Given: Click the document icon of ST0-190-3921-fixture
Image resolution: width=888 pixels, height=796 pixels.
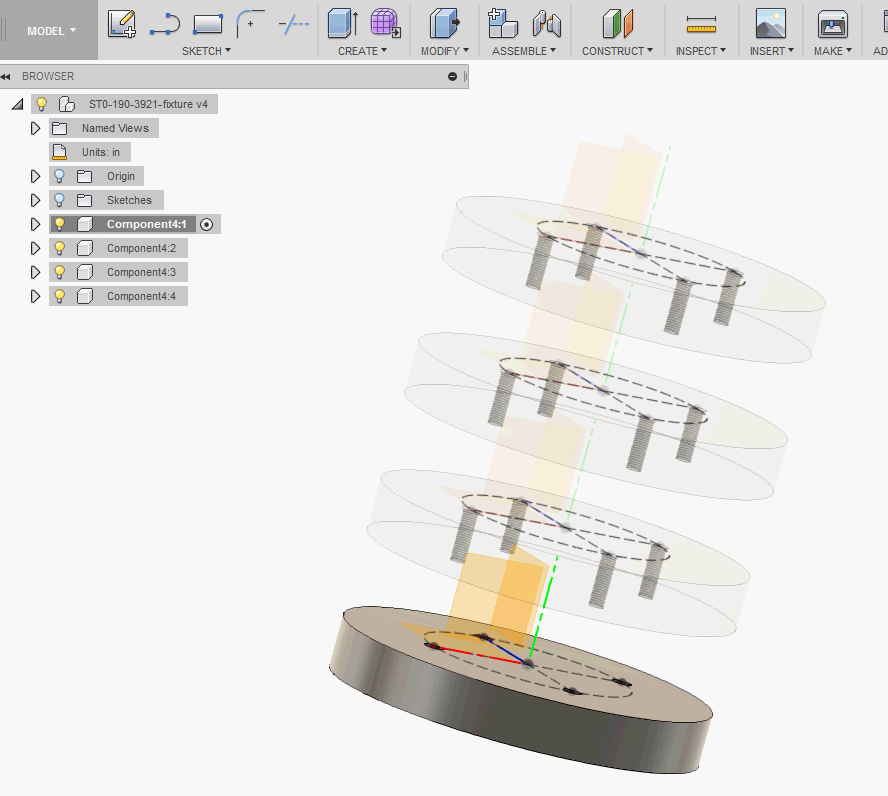Looking at the screenshot, I should (x=67, y=104).
